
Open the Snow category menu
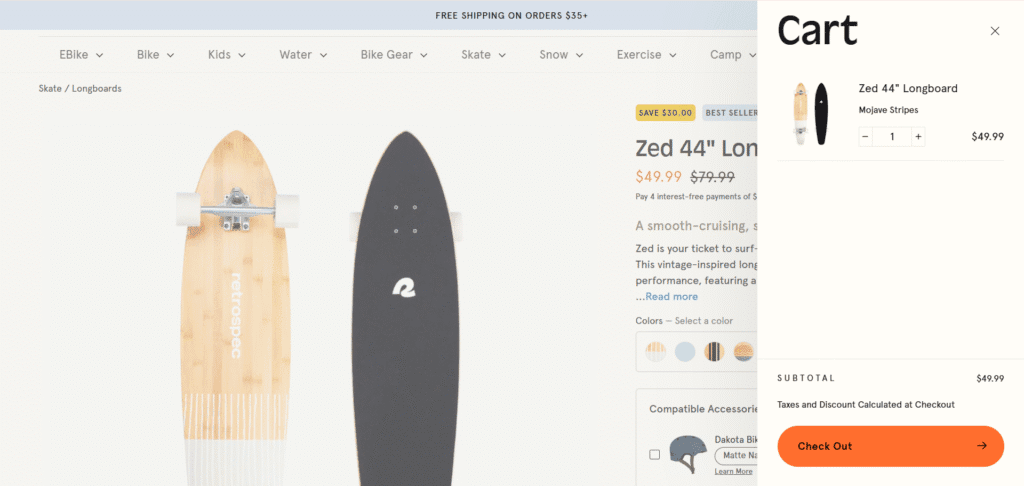coord(561,55)
